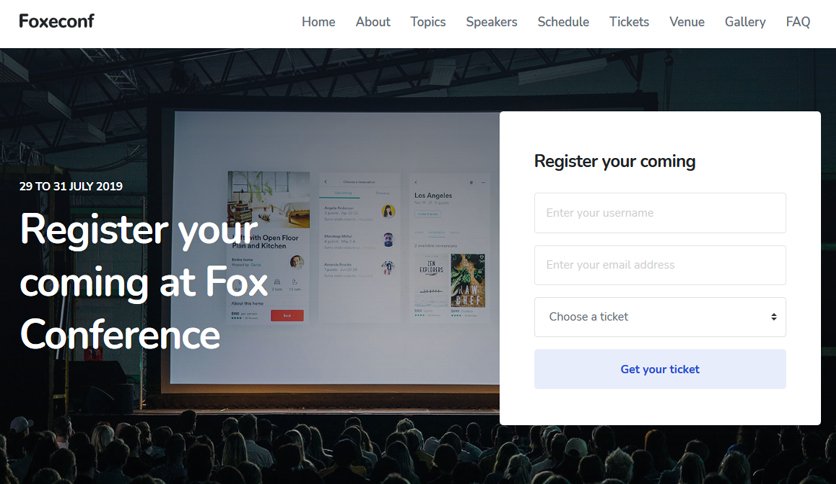Viewport: 836px width, 484px height.
Task: View the Gallery section
Action: 745,22
